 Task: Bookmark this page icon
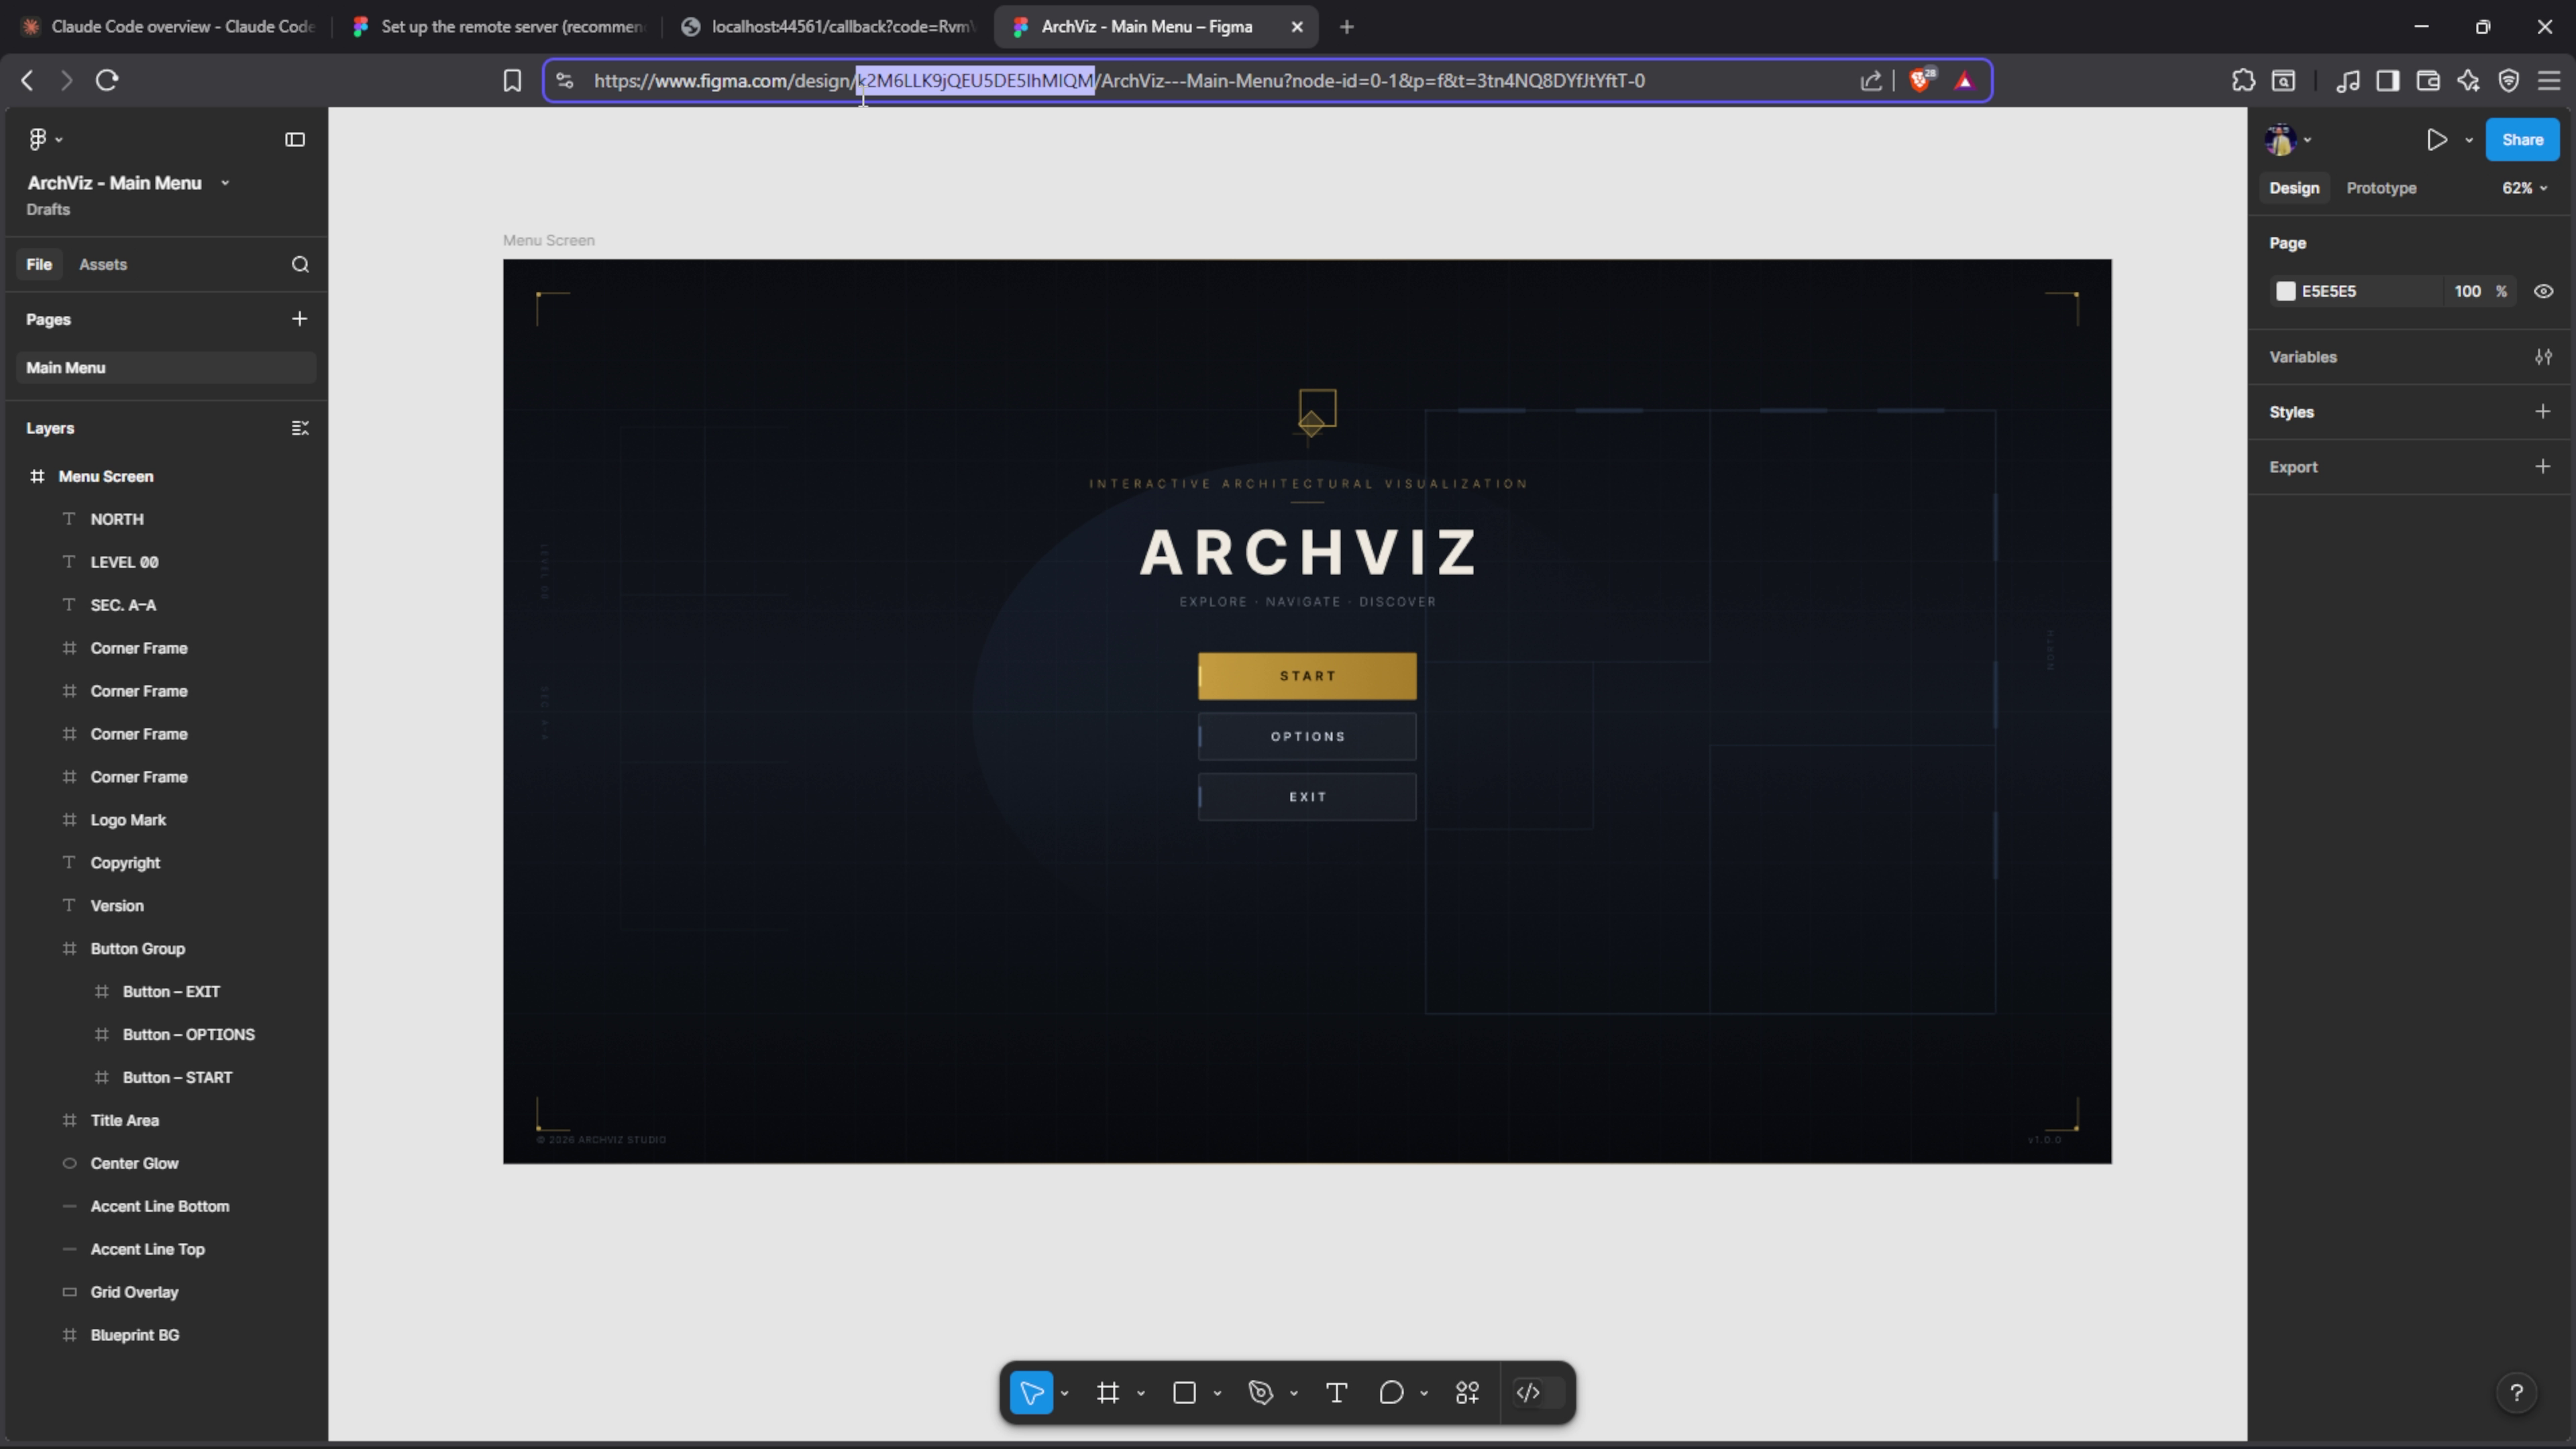[512, 80]
